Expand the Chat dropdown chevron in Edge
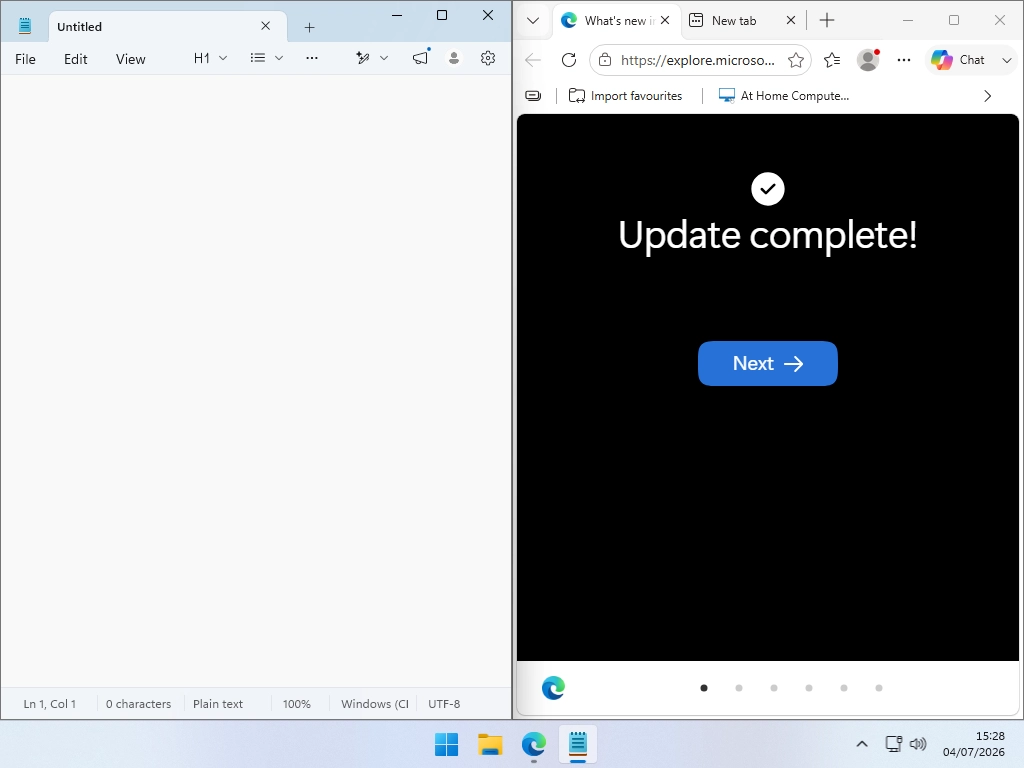 (x=1006, y=60)
